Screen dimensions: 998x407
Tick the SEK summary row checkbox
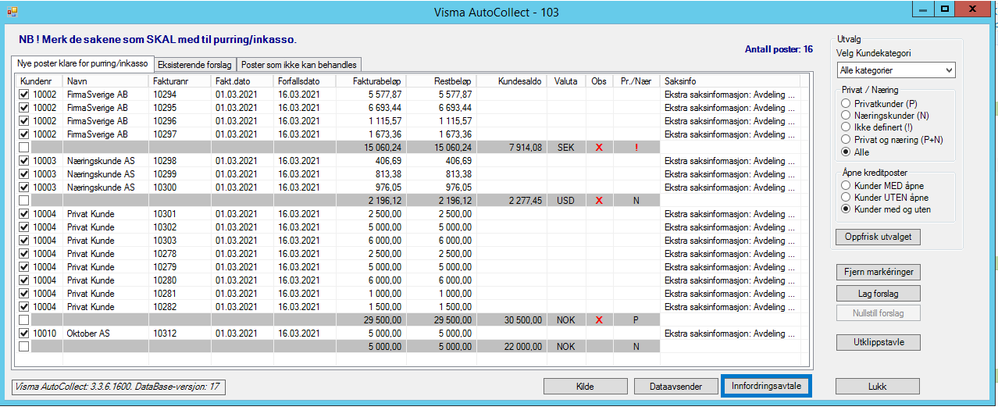click(24, 146)
